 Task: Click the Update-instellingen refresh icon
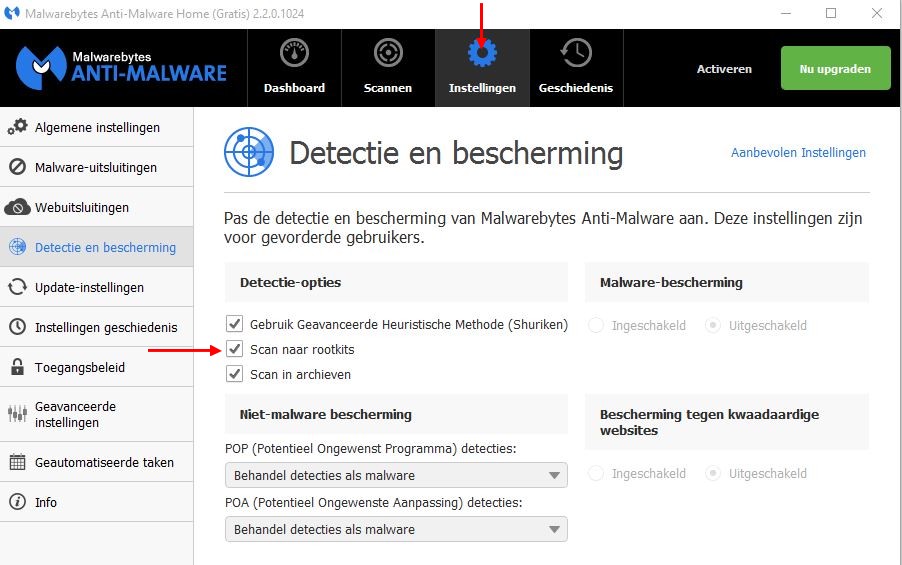click(x=17, y=287)
